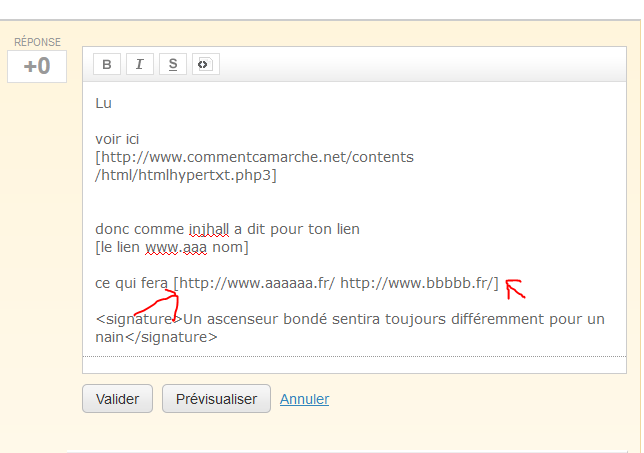
Task: Toggle bold formatting with B button
Action: click(107, 64)
